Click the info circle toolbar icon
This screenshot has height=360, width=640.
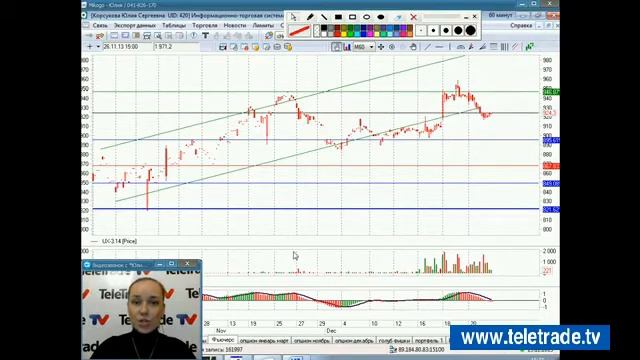pos(194,36)
